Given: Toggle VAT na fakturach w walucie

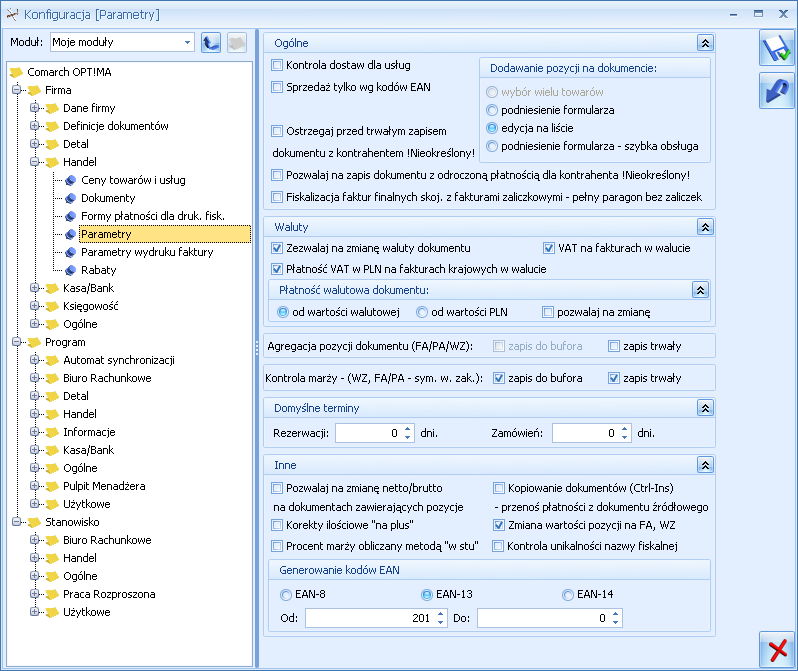Looking at the screenshot, I should [549, 248].
